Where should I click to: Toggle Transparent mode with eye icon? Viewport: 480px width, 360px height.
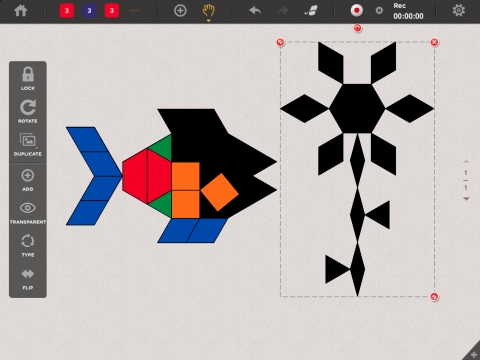pos(28,213)
